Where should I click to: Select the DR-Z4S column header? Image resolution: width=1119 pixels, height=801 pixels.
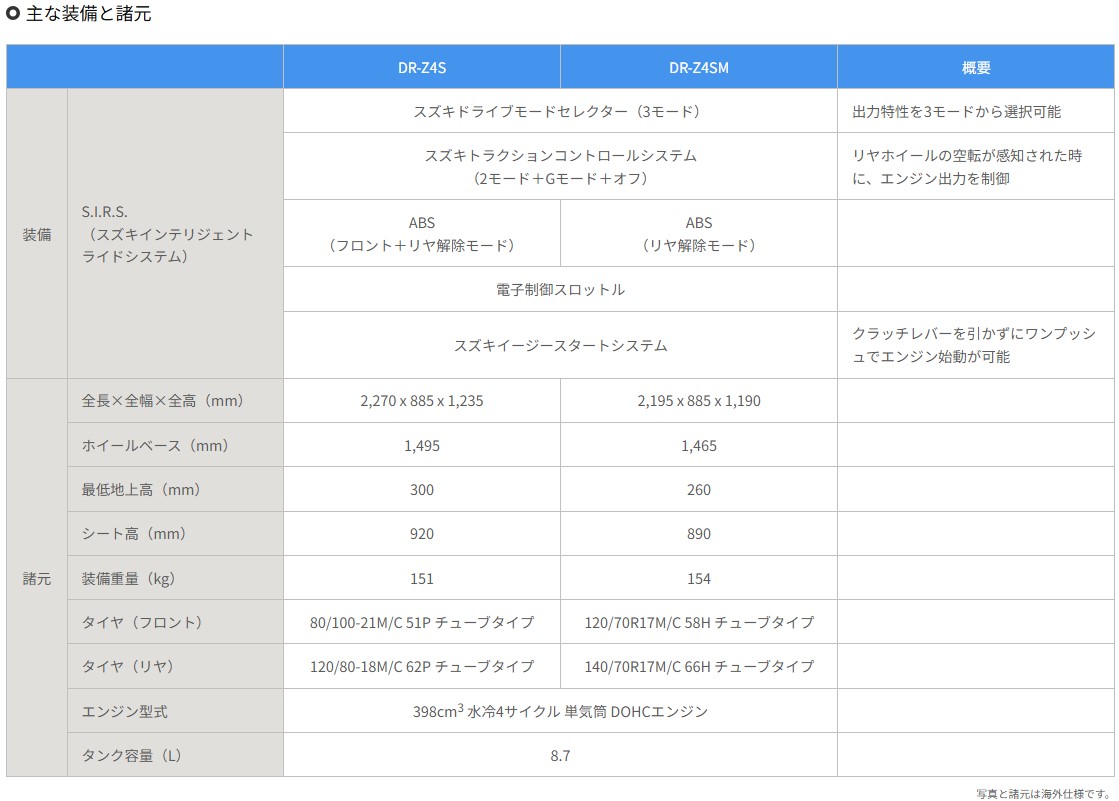click(421, 68)
